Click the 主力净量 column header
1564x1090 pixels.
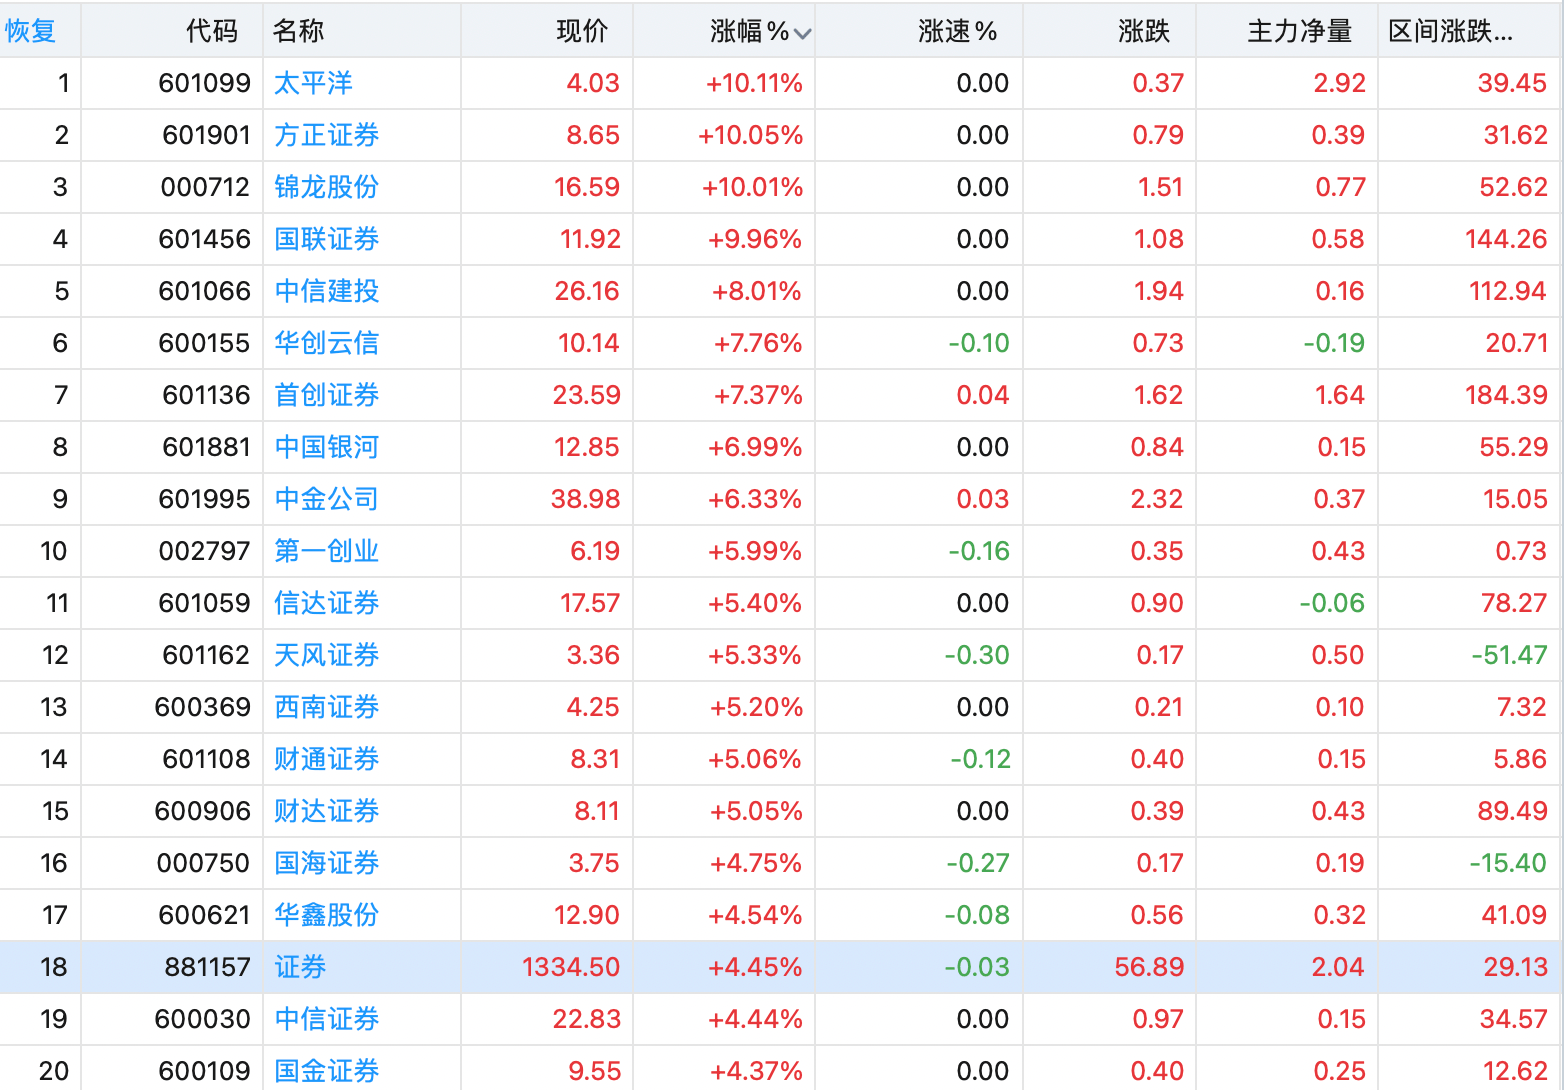coord(1299,31)
